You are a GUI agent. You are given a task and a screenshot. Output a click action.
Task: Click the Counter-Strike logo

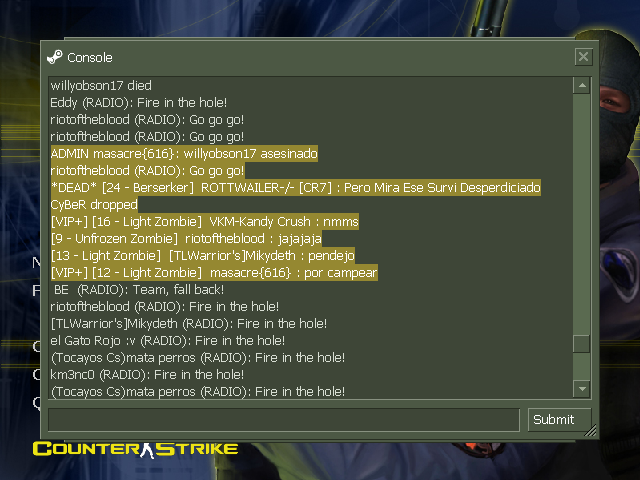click(x=135, y=449)
